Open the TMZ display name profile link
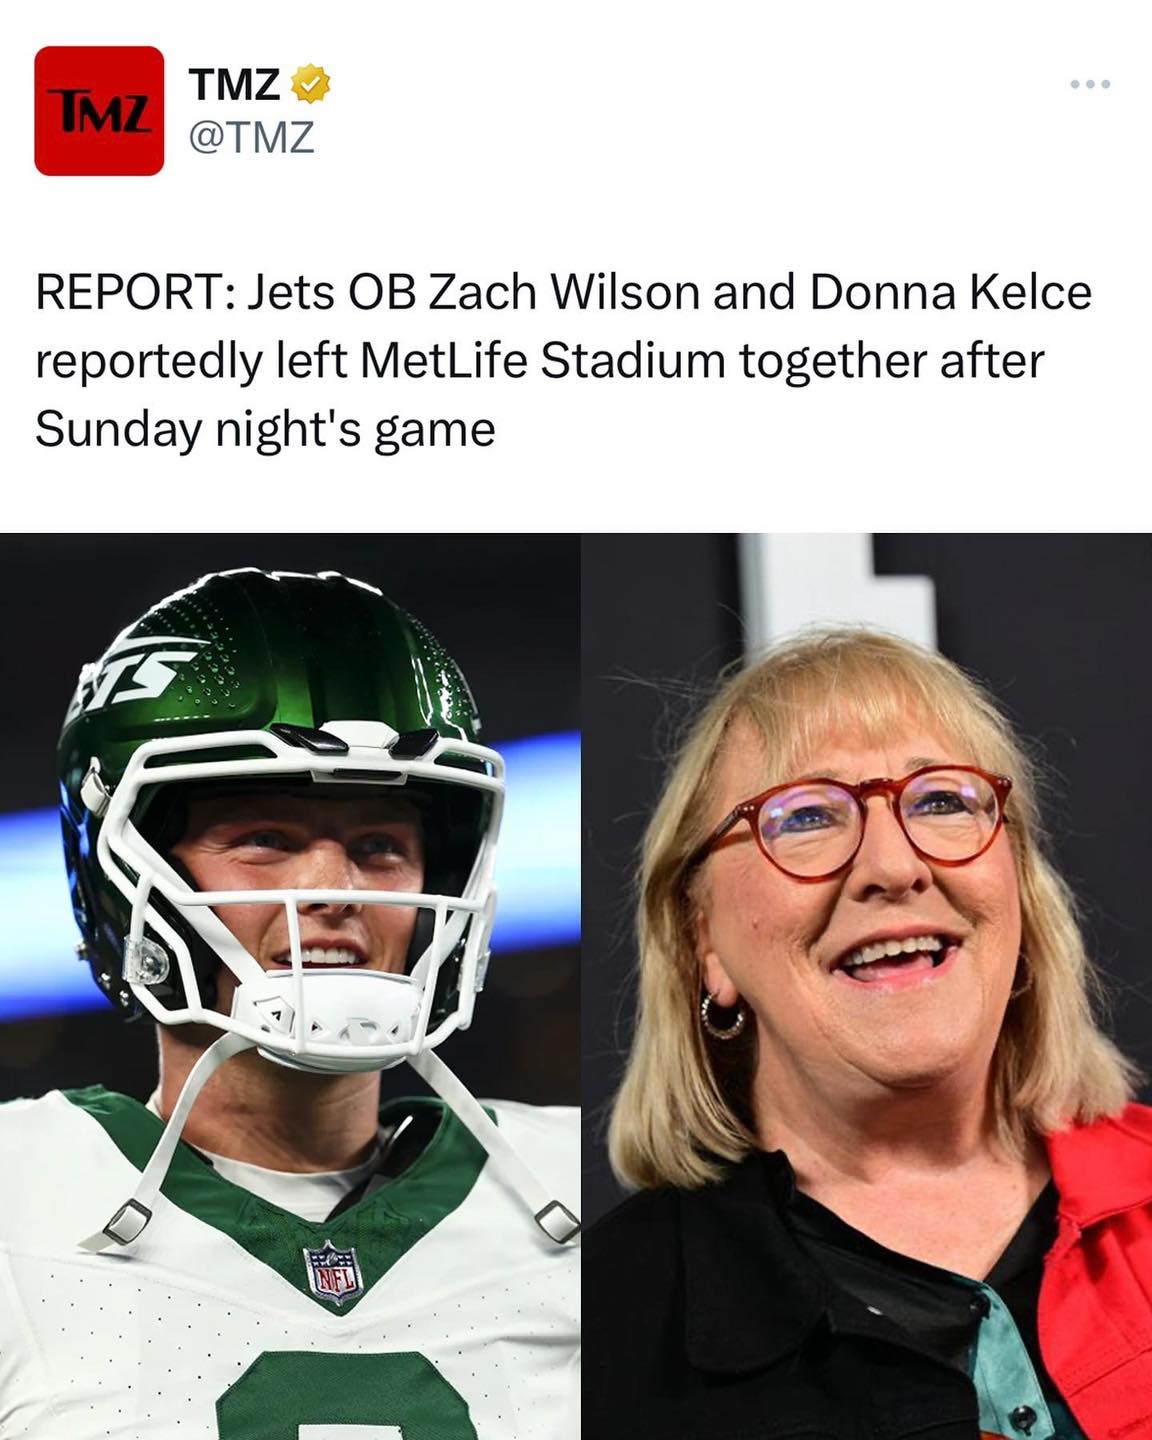Image resolution: width=1152 pixels, height=1440 pixels. point(235,85)
